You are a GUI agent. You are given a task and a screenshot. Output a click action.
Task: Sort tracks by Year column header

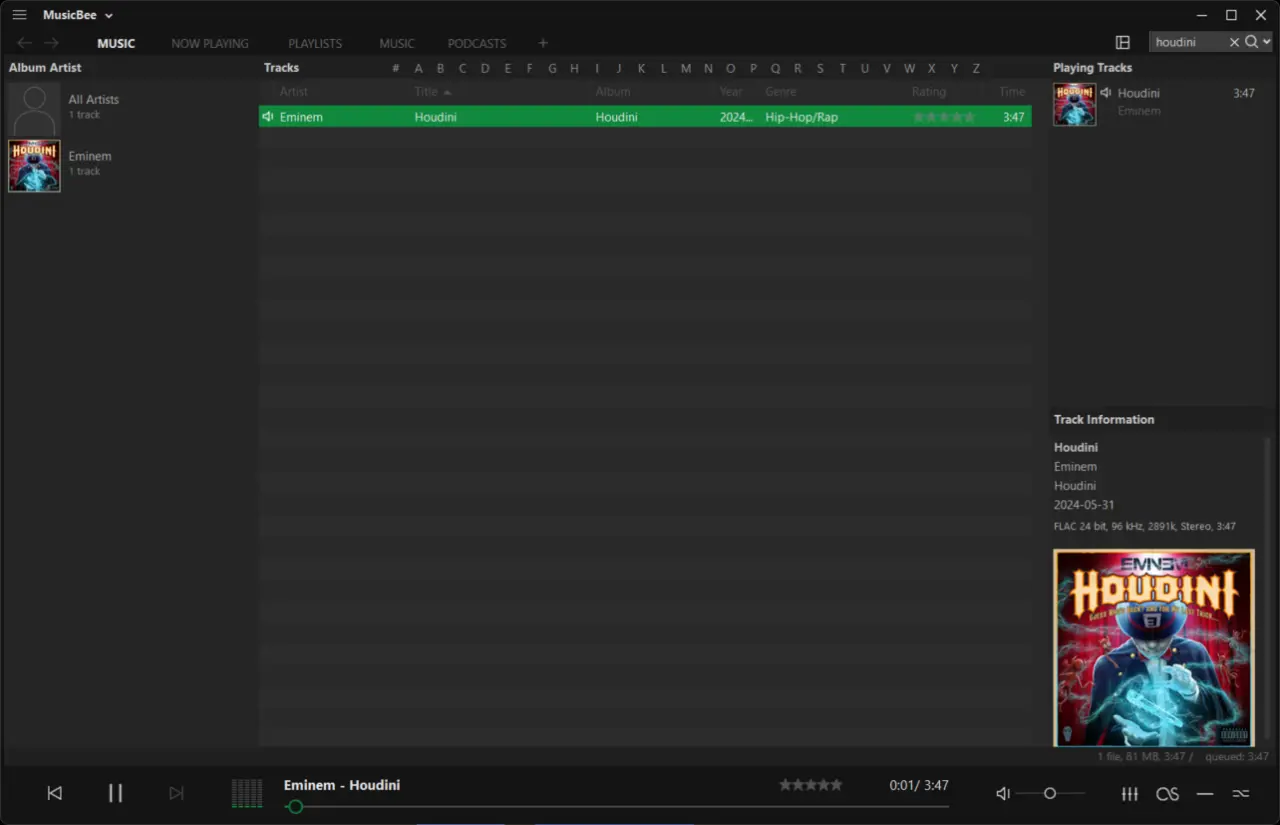point(731,92)
